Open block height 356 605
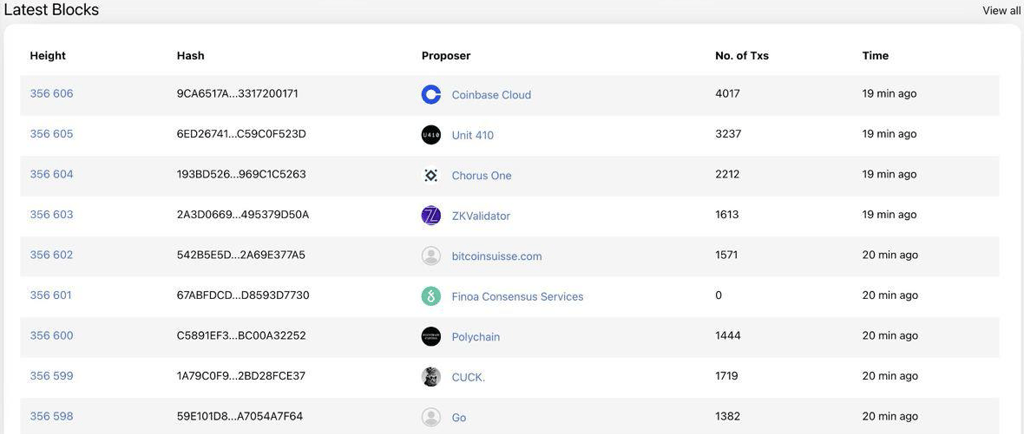The height and width of the screenshot is (434, 1024). pos(51,134)
